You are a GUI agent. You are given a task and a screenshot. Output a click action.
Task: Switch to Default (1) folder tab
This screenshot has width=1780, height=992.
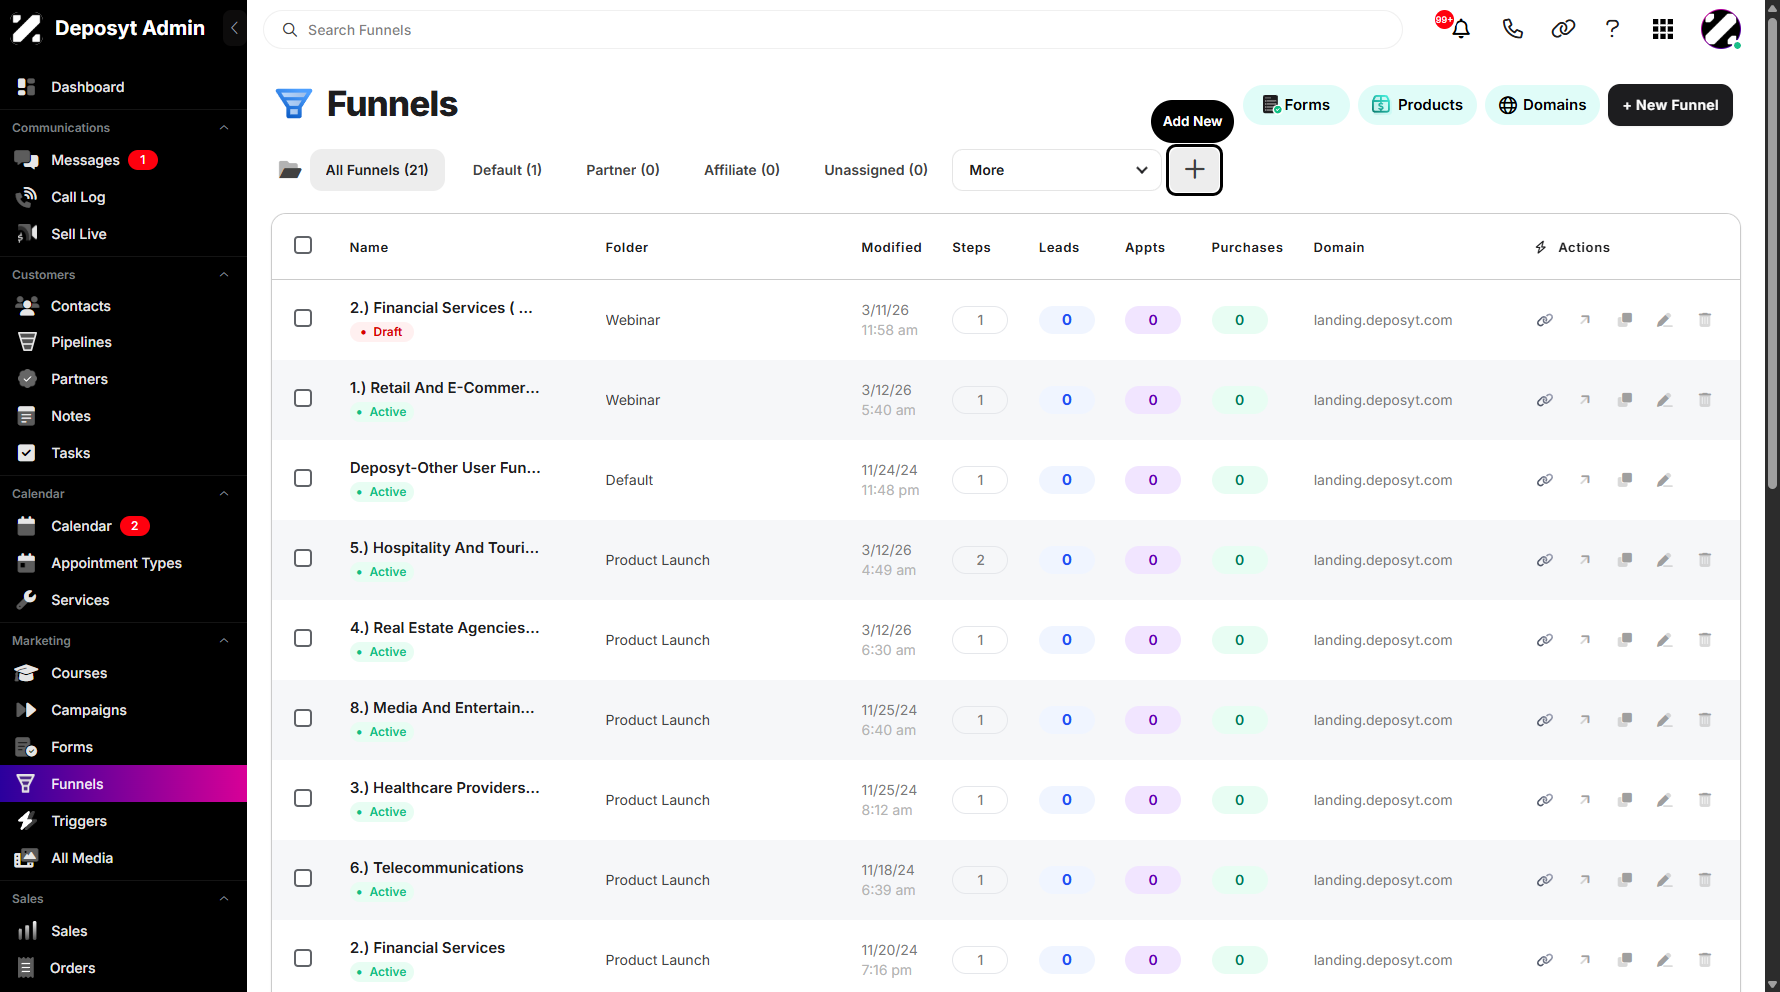click(x=507, y=170)
